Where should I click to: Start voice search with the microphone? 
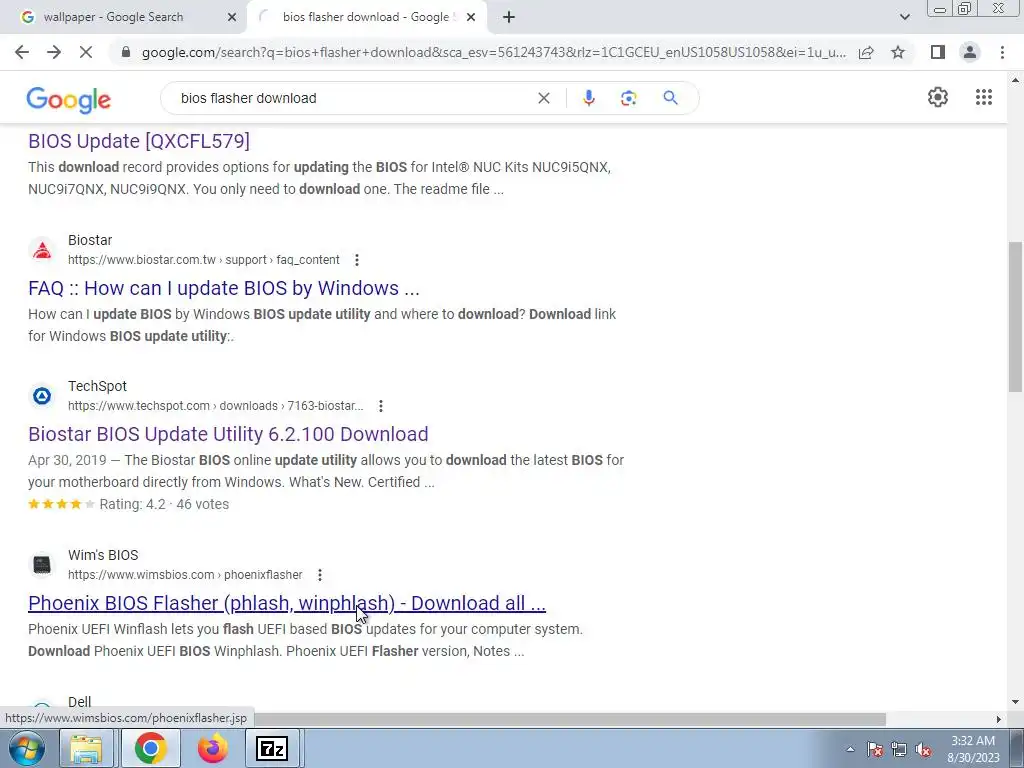click(588, 98)
